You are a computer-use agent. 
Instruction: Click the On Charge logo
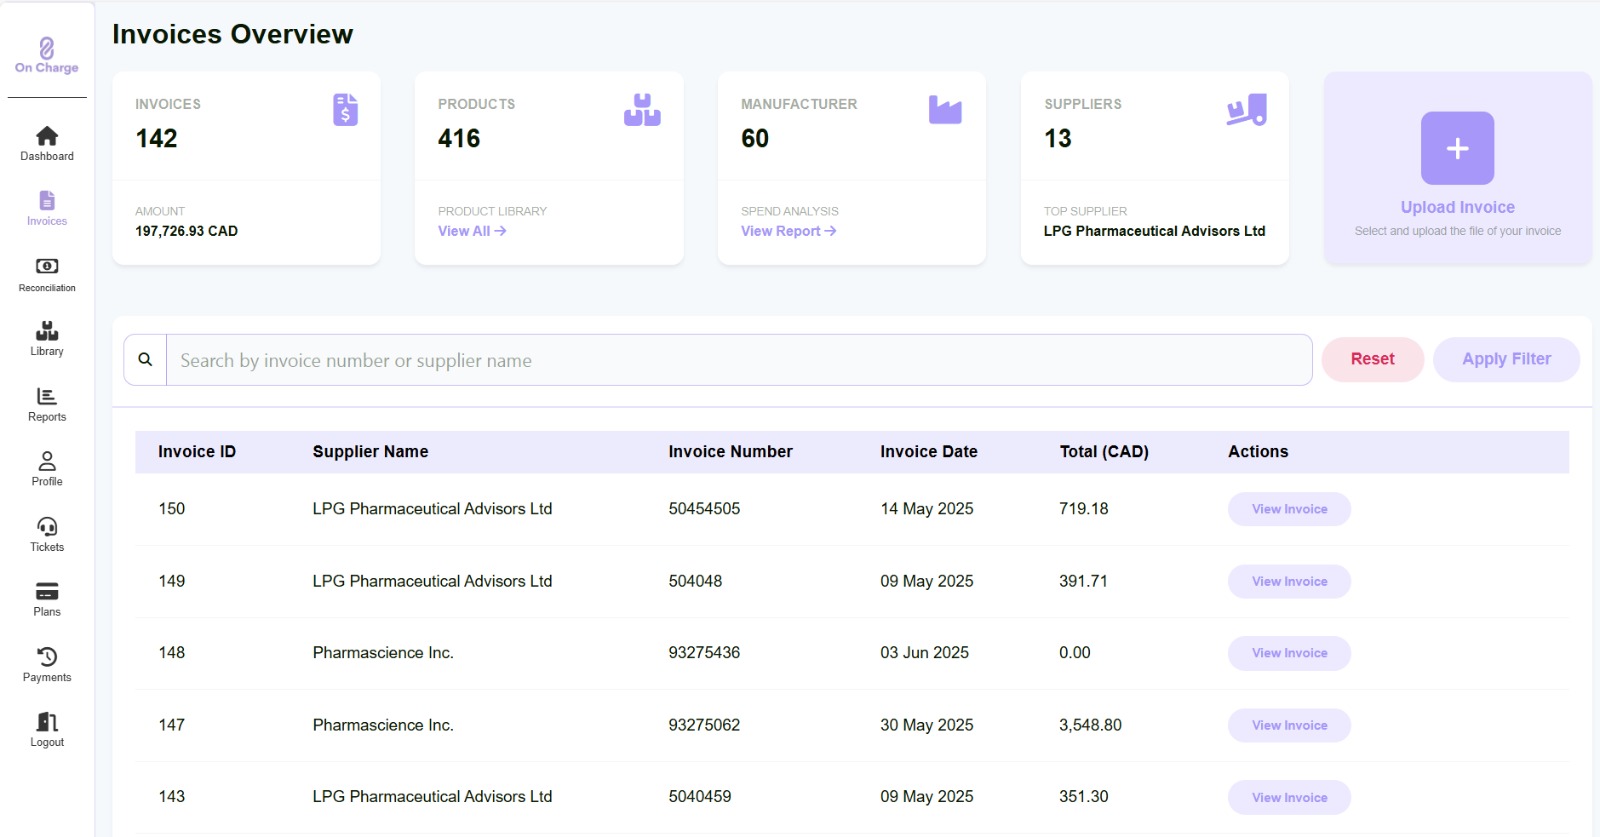coord(47,56)
